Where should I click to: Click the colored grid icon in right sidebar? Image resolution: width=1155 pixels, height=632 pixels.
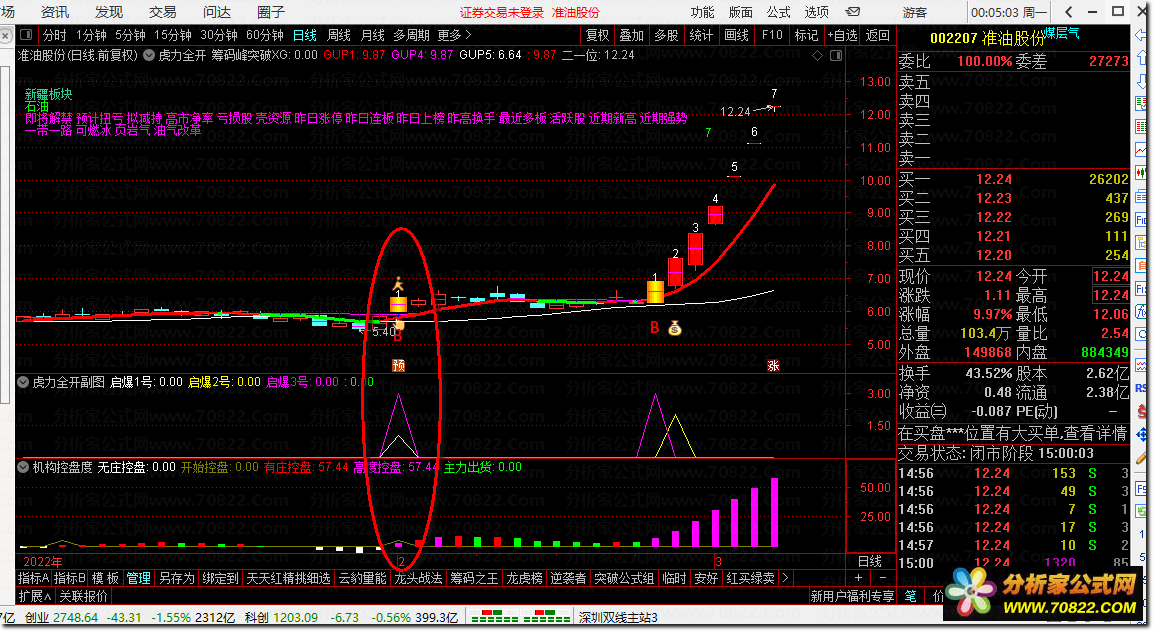[x=1142, y=127]
